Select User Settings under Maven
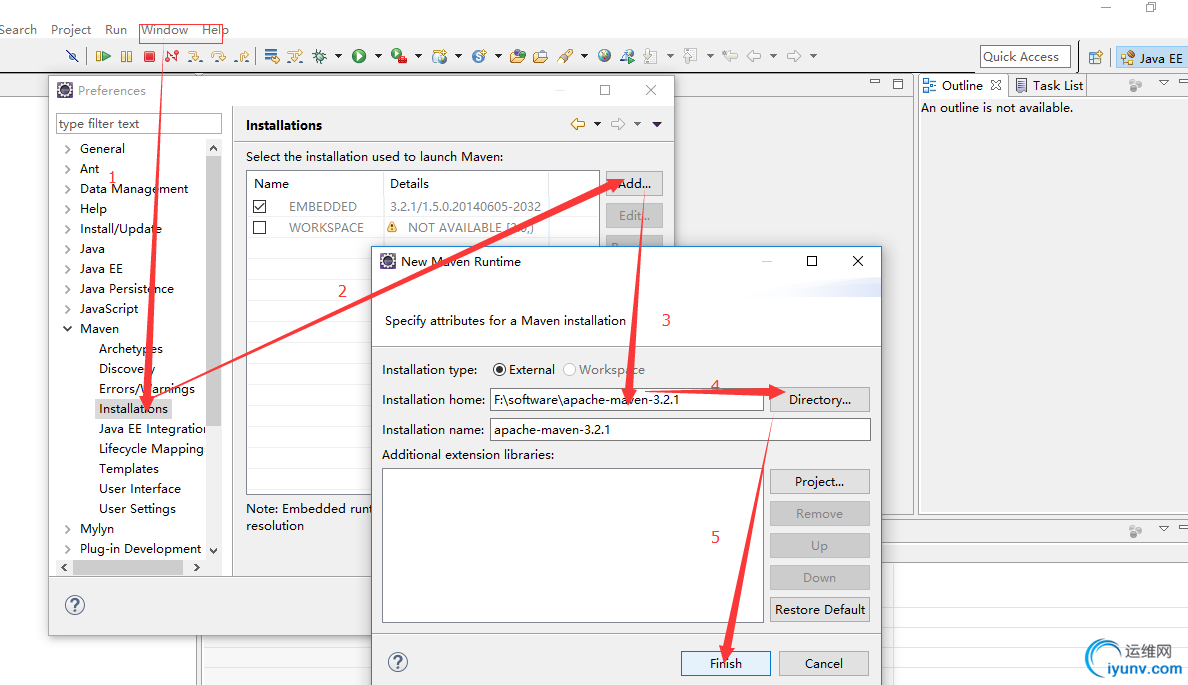 pyautogui.click(x=137, y=508)
